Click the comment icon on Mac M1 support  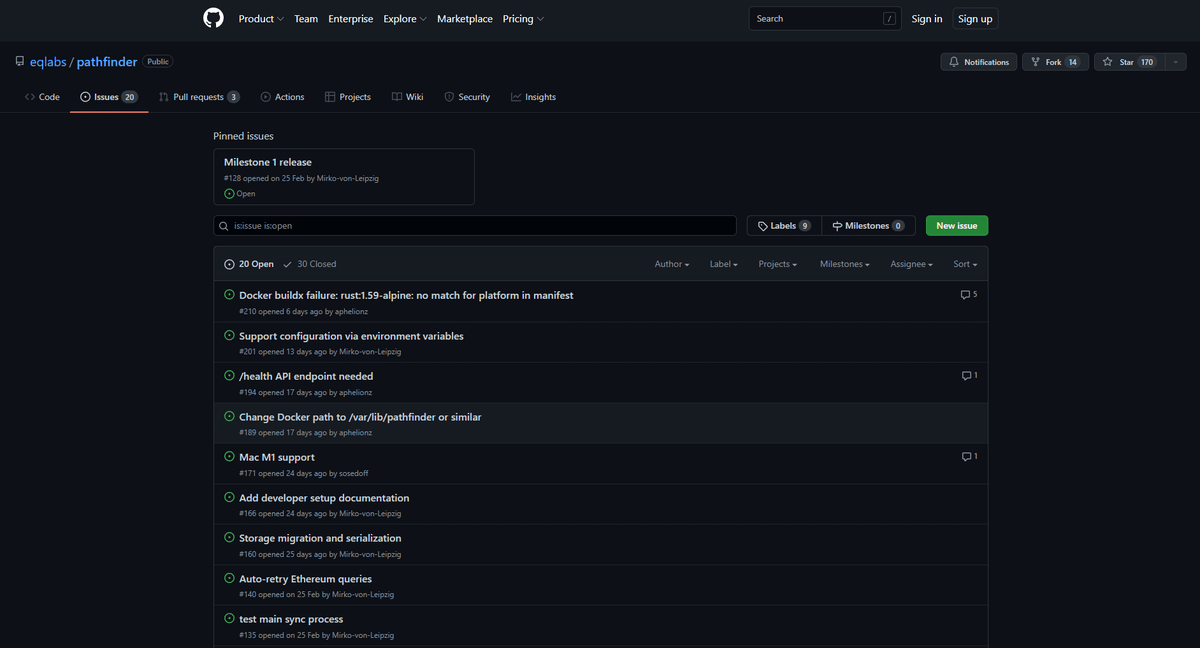pos(966,457)
